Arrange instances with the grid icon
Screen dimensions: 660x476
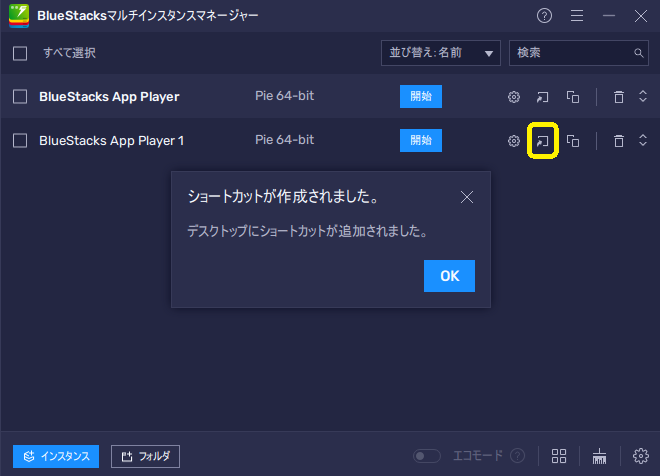(x=559, y=456)
